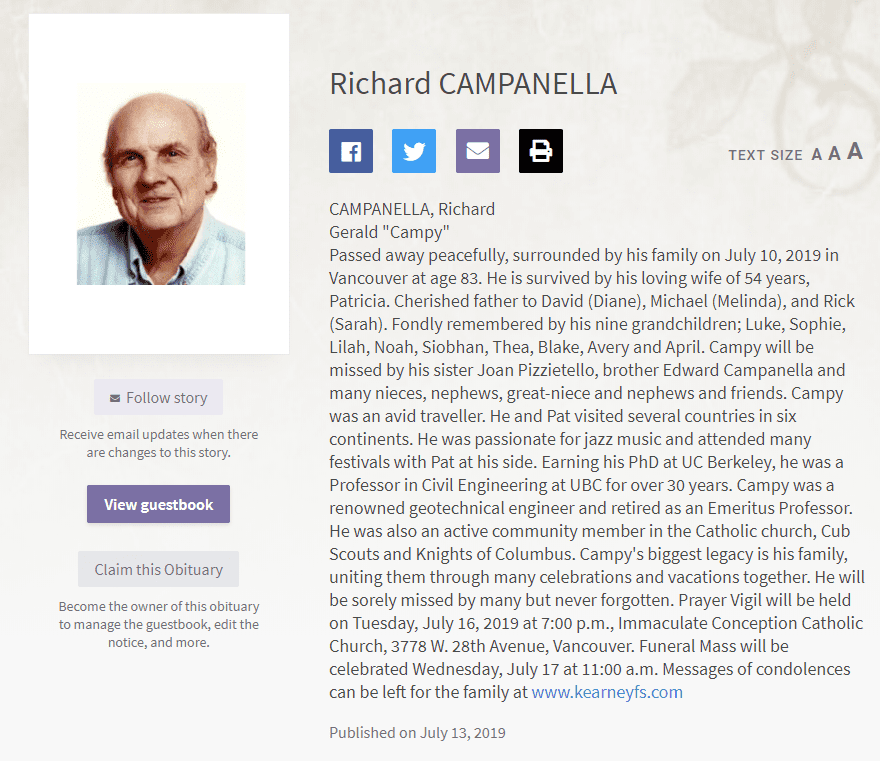Select the largest text size A
Screen dimensions: 880x761
pyautogui.click(x=855, y=152)
